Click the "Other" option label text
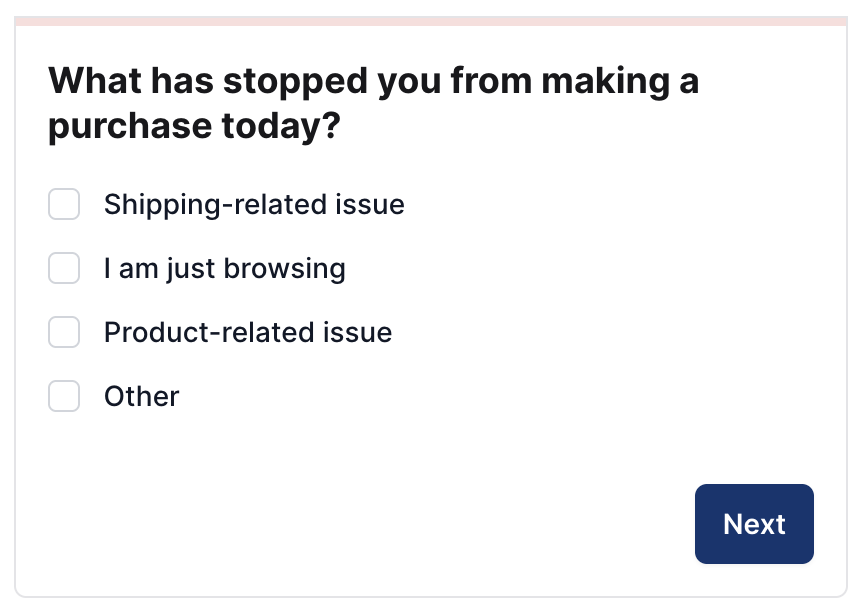Image resolution: width=866 pixels, height=616 pixels. [x=141, y=396]
